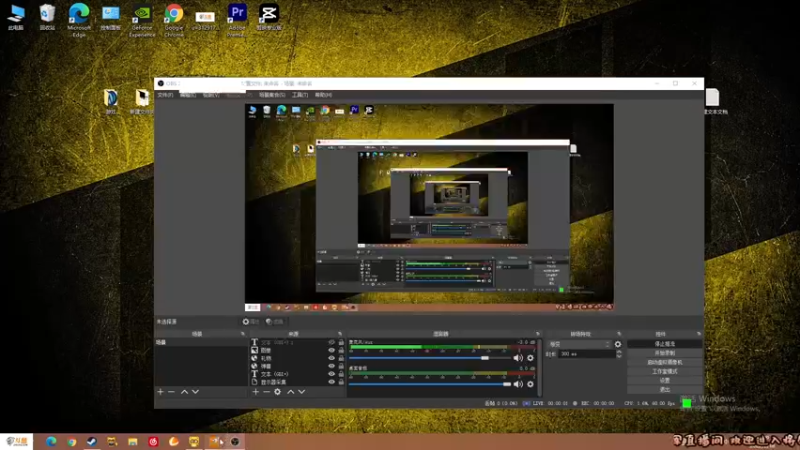Click the 桌面音频 volume slider
Image resolution: width=800 pixels, height=450 pixels.
[x=430, y=384]
